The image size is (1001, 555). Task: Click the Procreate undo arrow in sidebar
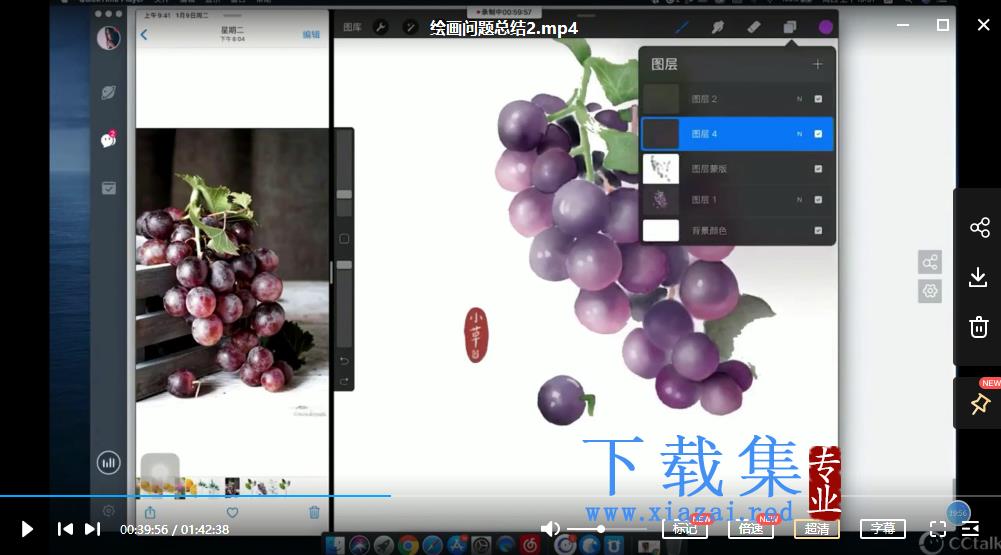[344, 361]
